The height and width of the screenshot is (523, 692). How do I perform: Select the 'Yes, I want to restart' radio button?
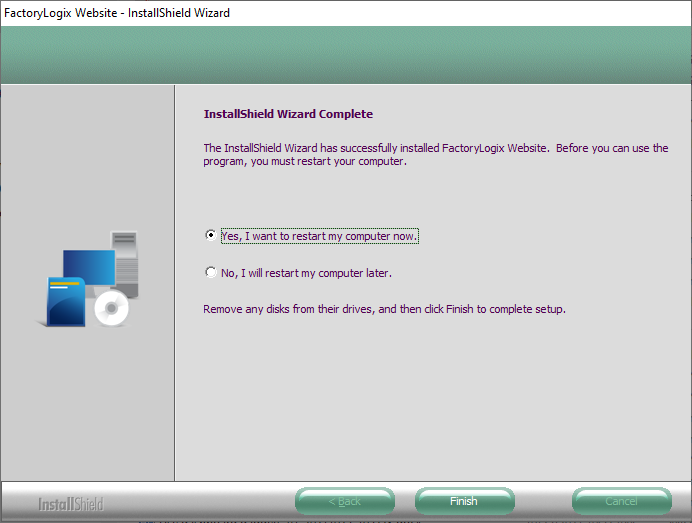(210, 236)
